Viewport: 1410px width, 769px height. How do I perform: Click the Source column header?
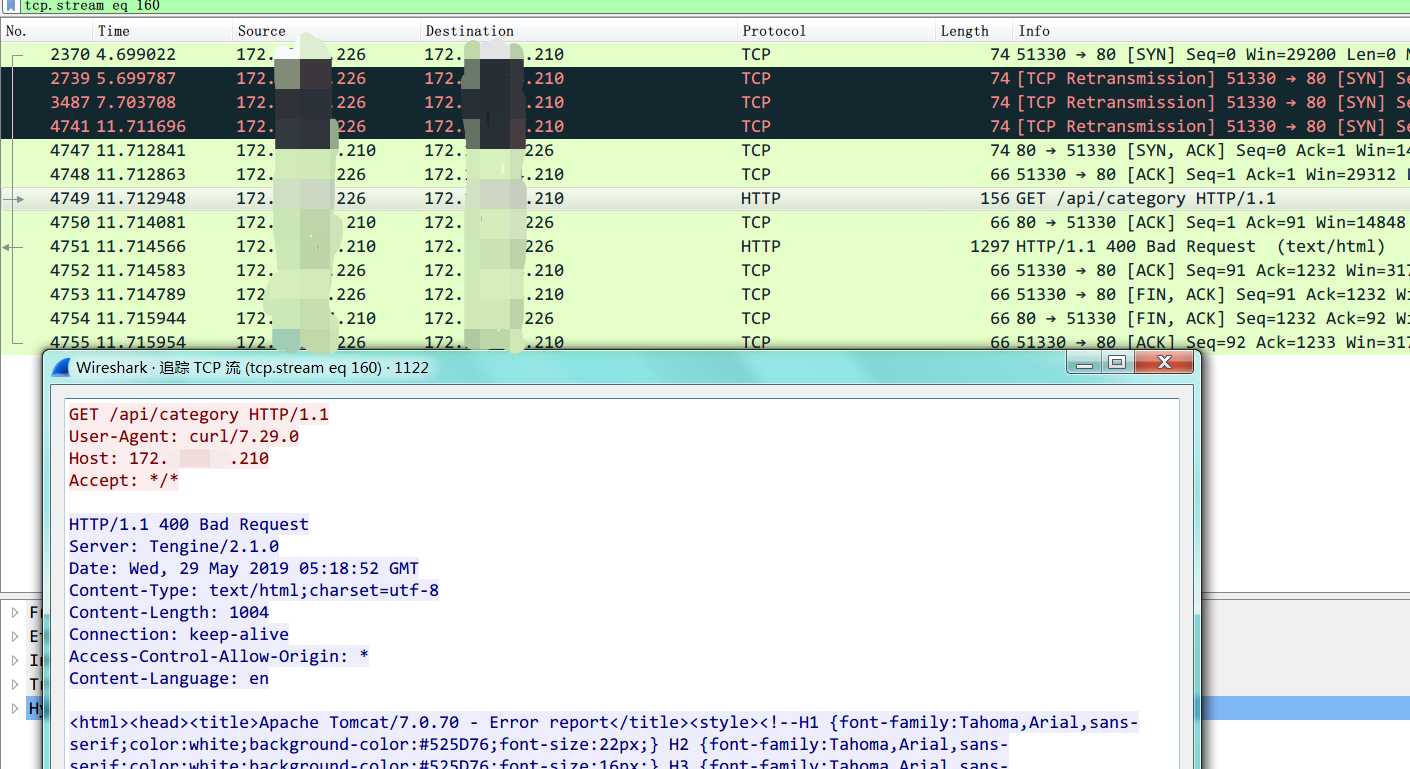click(x=326, y=31)
